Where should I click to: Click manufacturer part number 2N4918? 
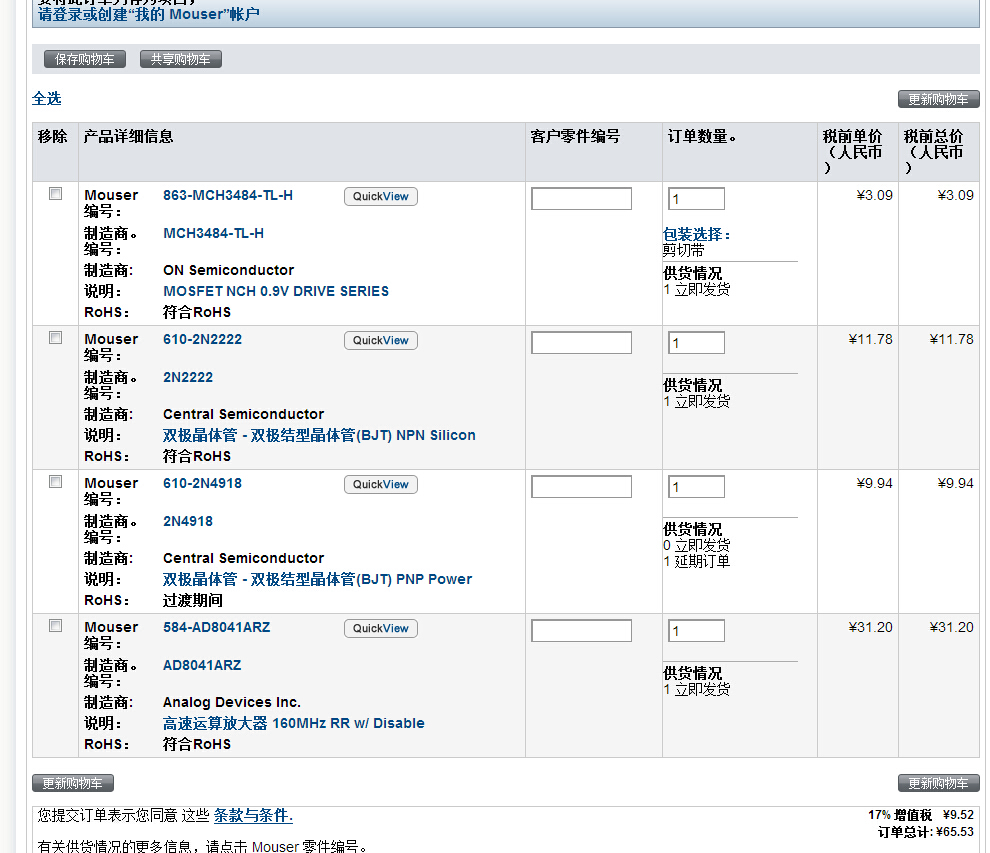[188, 521]
